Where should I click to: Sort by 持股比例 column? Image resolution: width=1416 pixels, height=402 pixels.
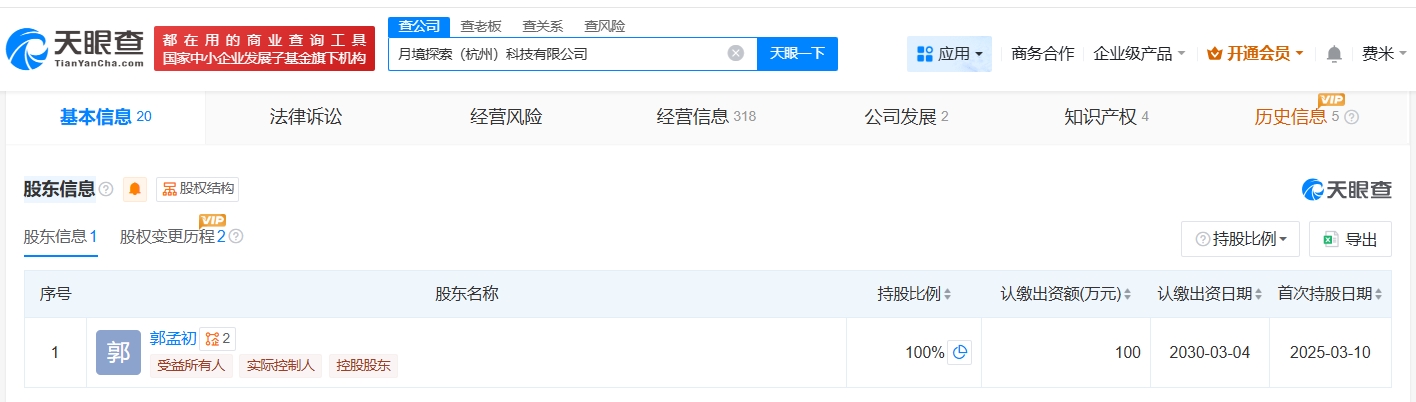(x=947, y=294)
